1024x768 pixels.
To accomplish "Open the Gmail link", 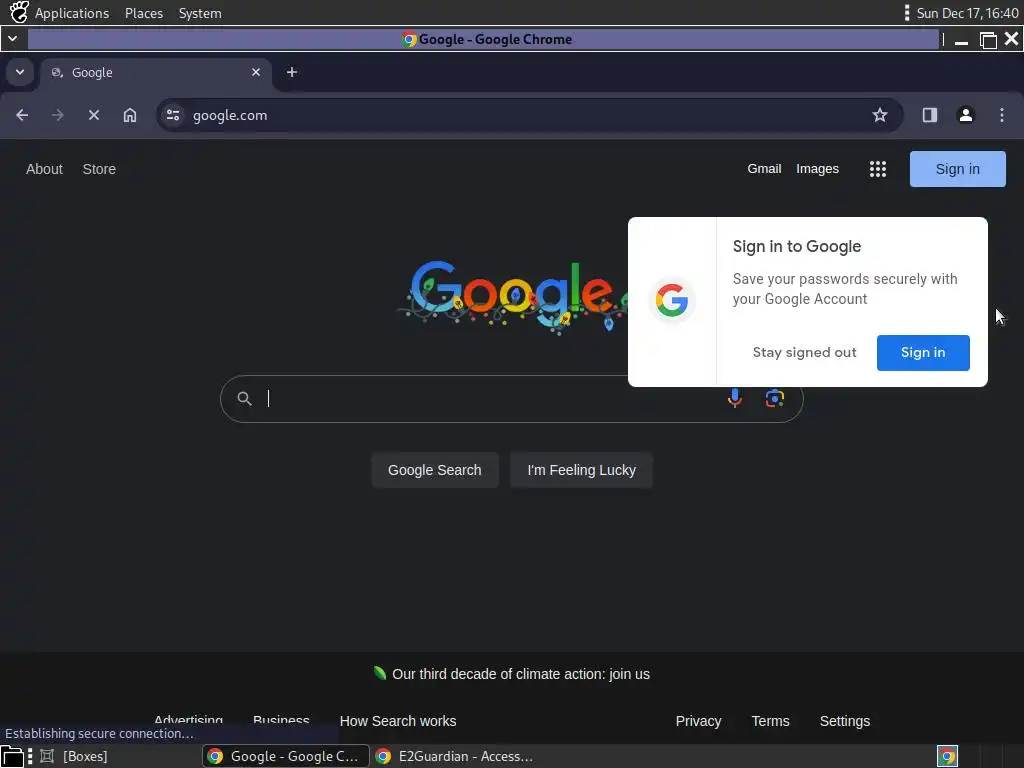I will point(764,168).
